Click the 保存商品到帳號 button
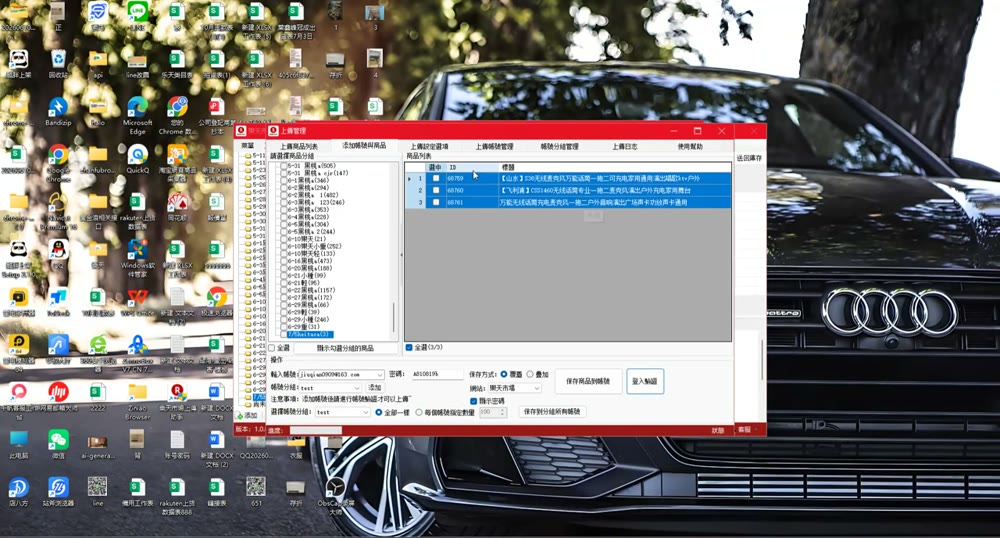This screenshot has height=538, width=1000. pos(588,381)
